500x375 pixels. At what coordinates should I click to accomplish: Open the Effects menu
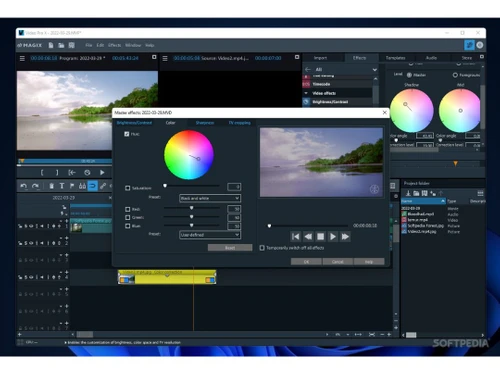(x=114, y=45)
